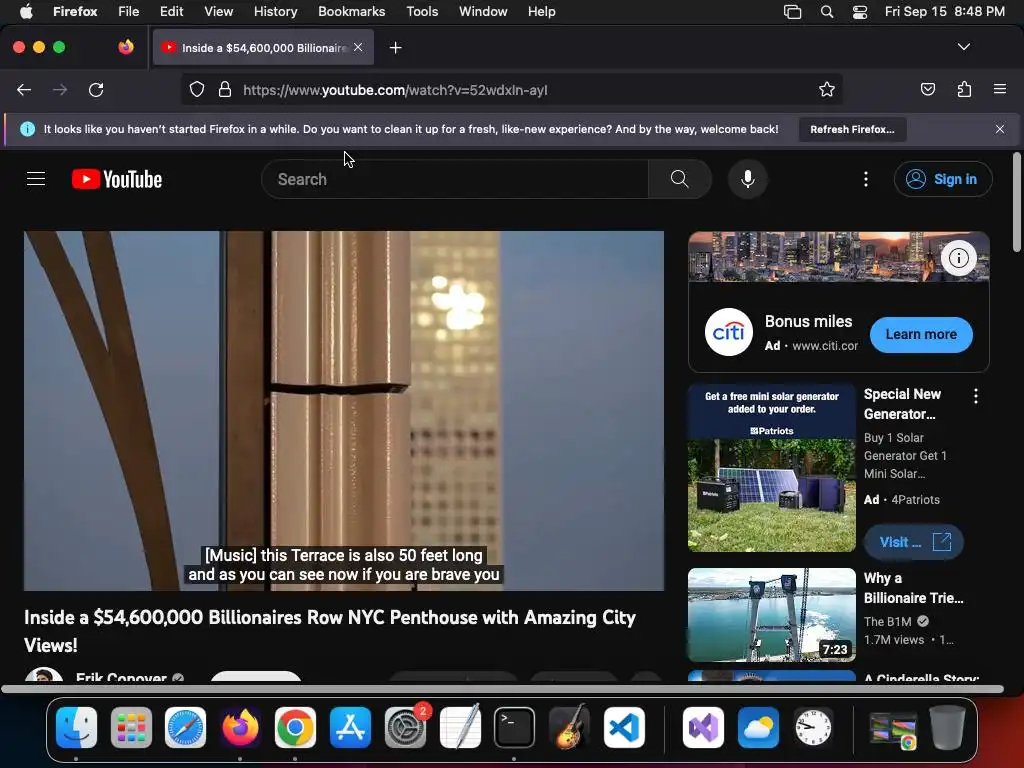The height and width of the screenshot is (768, 1024).
Task: Reload the page with the refresh icon
Action: (96, 89)
